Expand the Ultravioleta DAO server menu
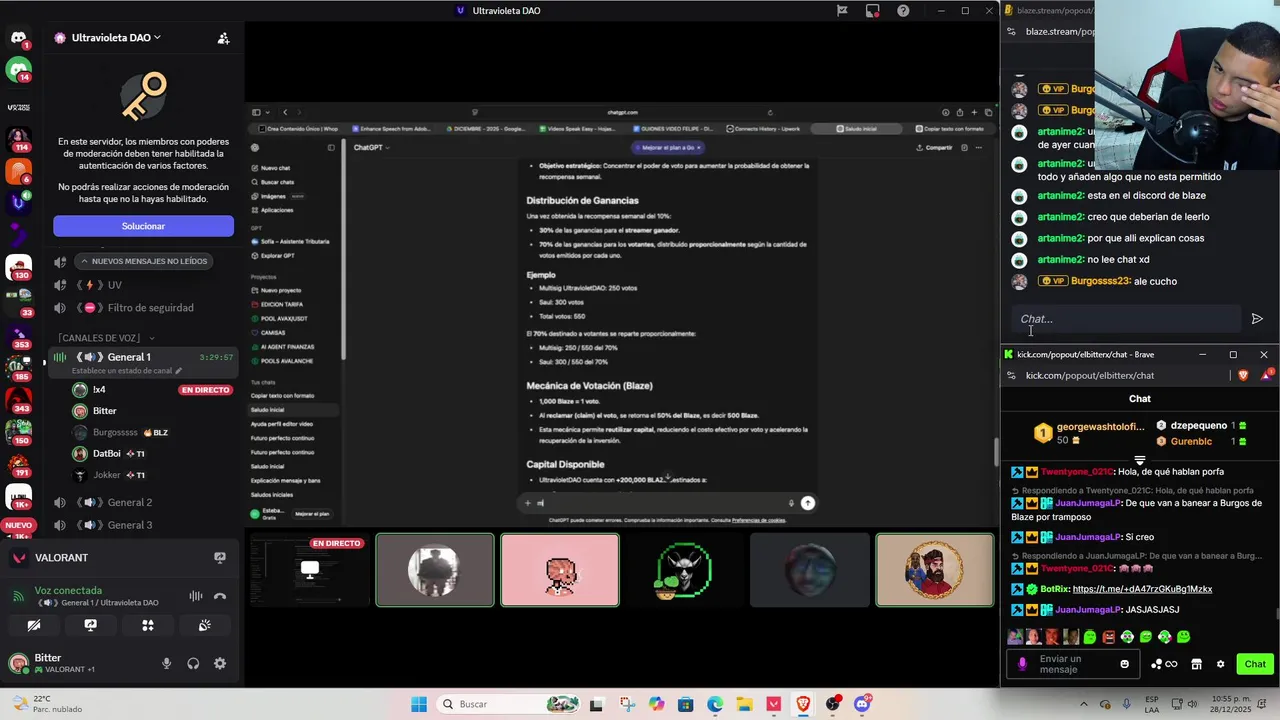The image size is (1280, 720). point(116,38)
